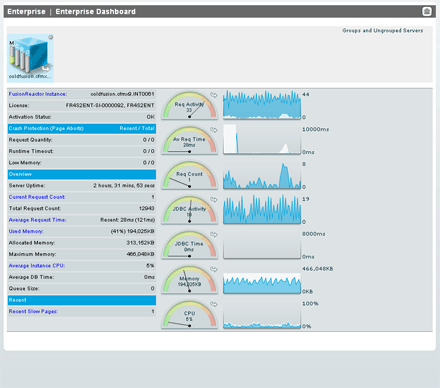The width and height of the screenshot is (440, 388).
Task: Click the Queue Size label
Action: pos(24,289)
